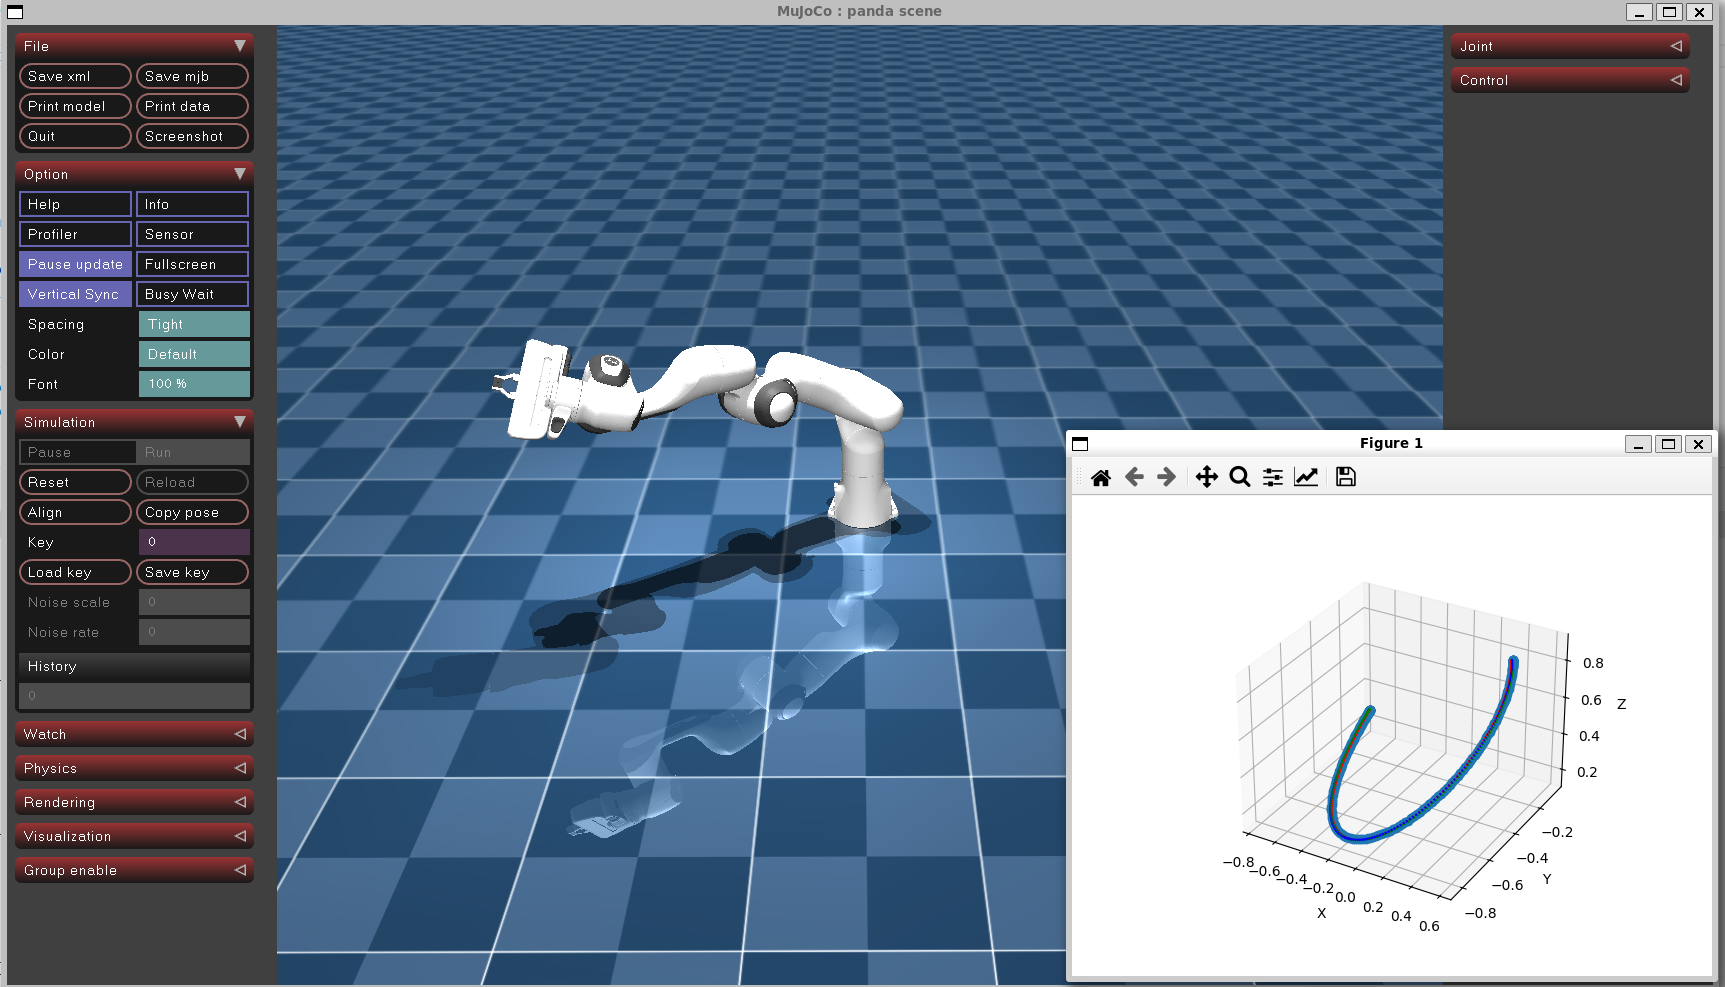Image resolution: width=1725 pixels, height=987 pixels.
Task: Click the History label
Action: click(x=52, y=666)
